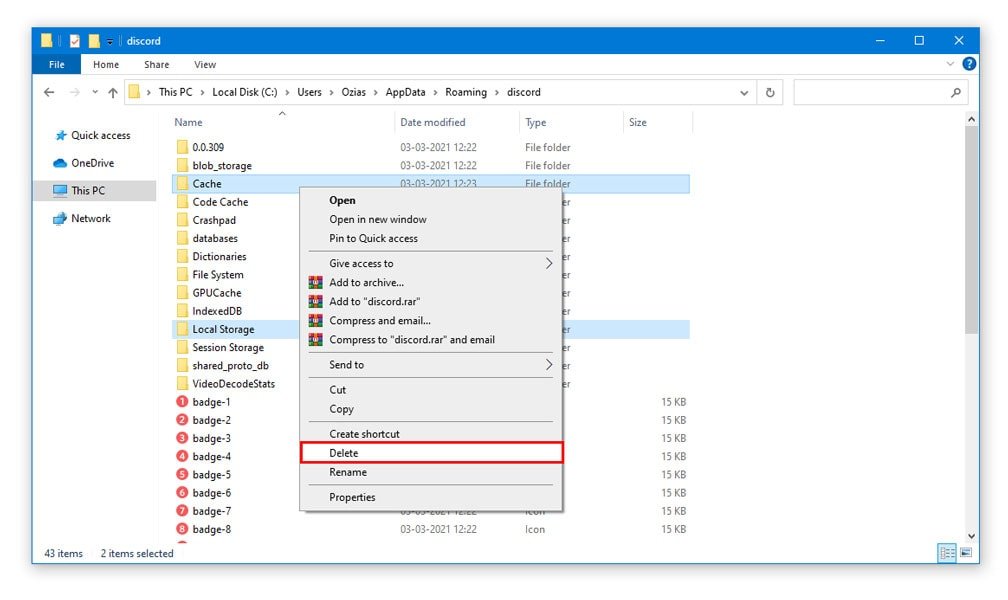Click the Back navigation arrow
The width and height of the screenshot is (1008, 600).
point(49,93)
